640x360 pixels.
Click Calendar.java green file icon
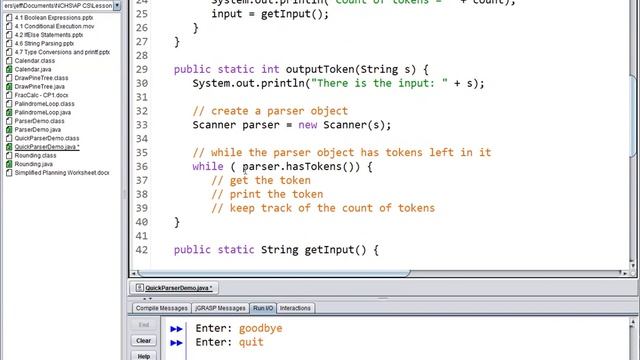point(9,69)
